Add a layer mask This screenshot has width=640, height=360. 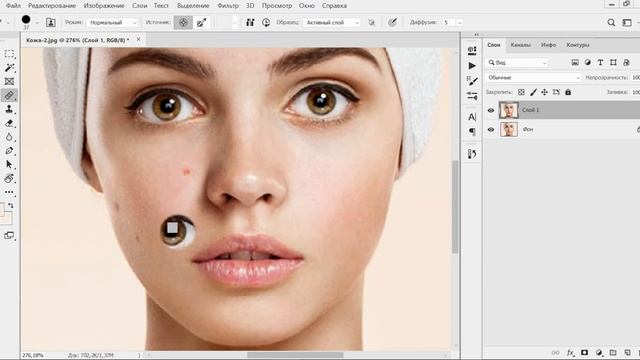[x=584, y=353]
